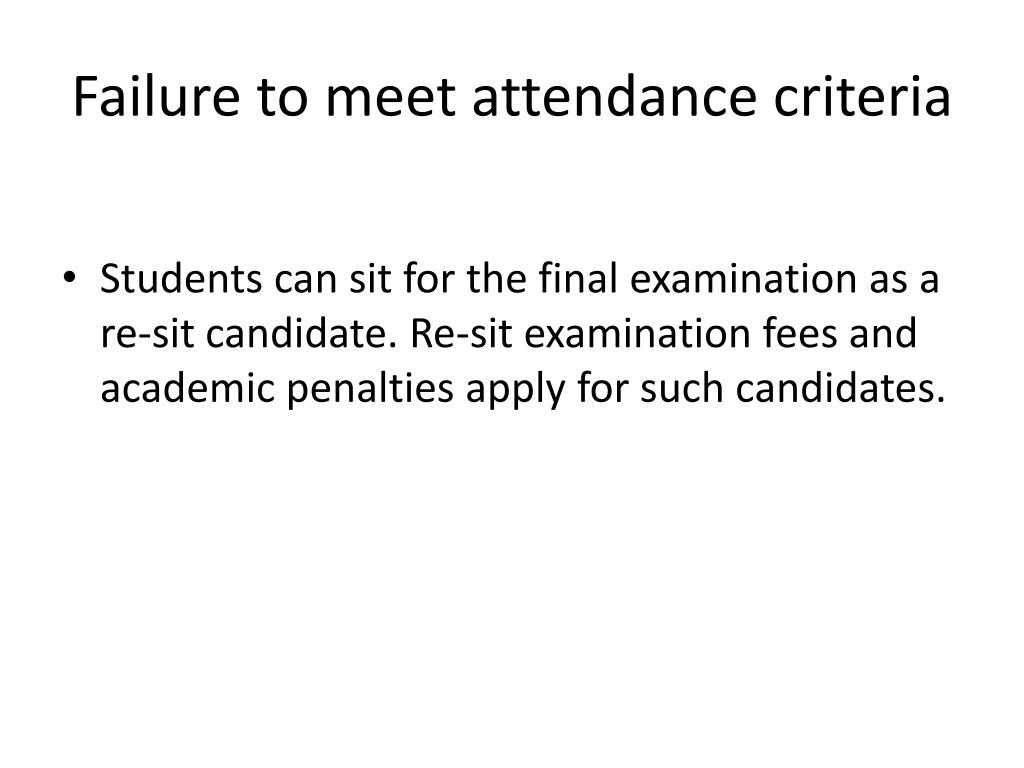The image size is (1024, 768).
Task: Click the final word "candidates."
Action: coord(840,388)
